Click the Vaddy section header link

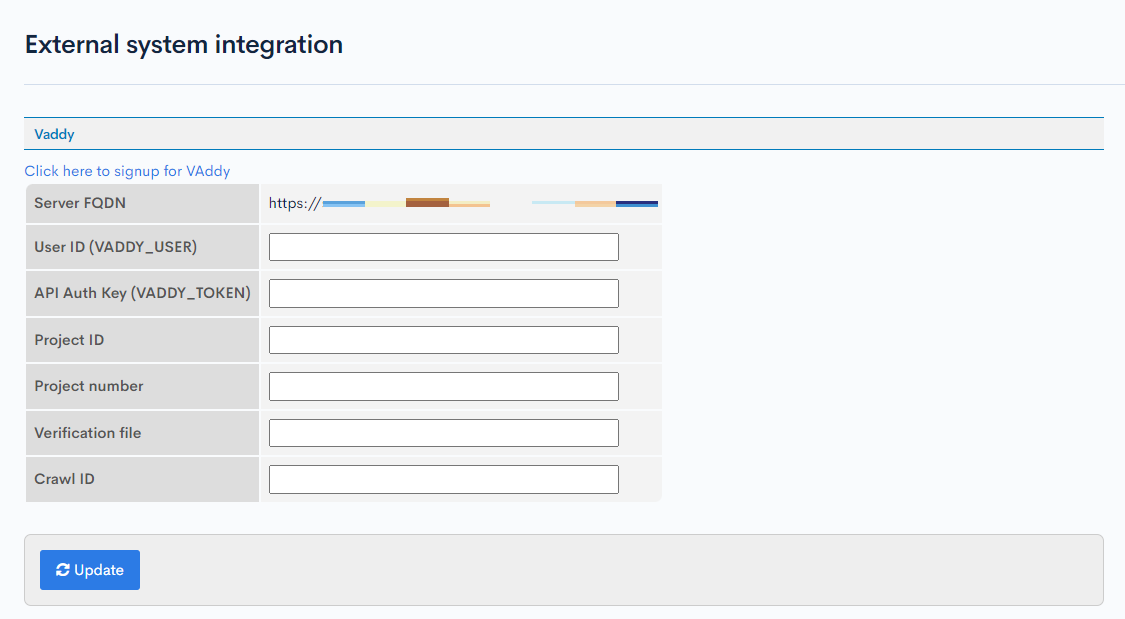click(x=54, y=134)
